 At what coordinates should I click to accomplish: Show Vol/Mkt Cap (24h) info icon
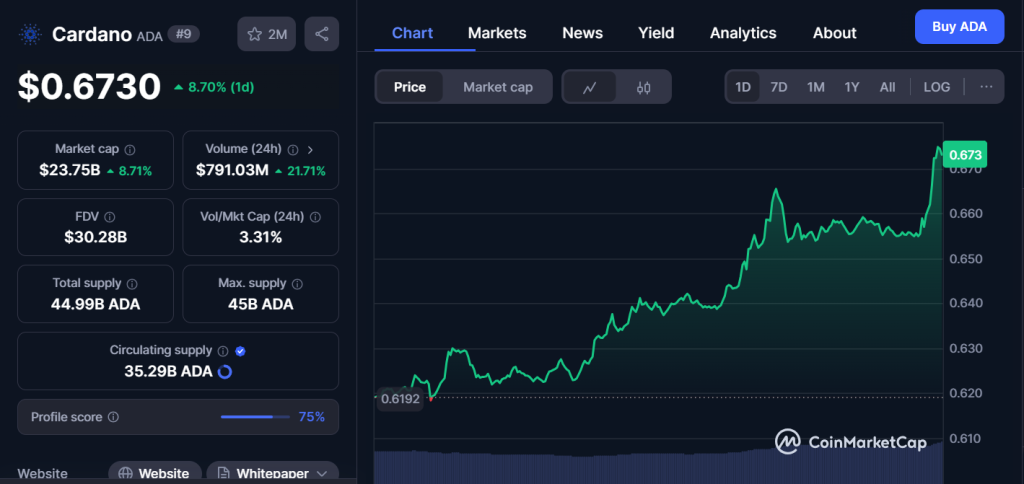[315, 216]
